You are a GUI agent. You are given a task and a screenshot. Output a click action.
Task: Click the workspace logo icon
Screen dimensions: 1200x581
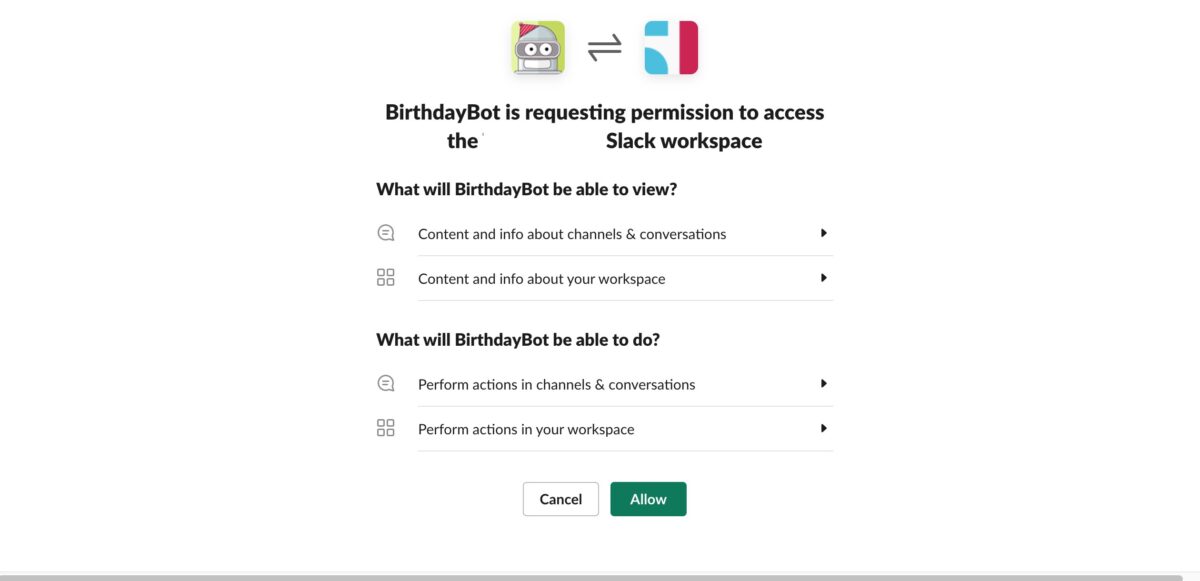click(671, 48)
